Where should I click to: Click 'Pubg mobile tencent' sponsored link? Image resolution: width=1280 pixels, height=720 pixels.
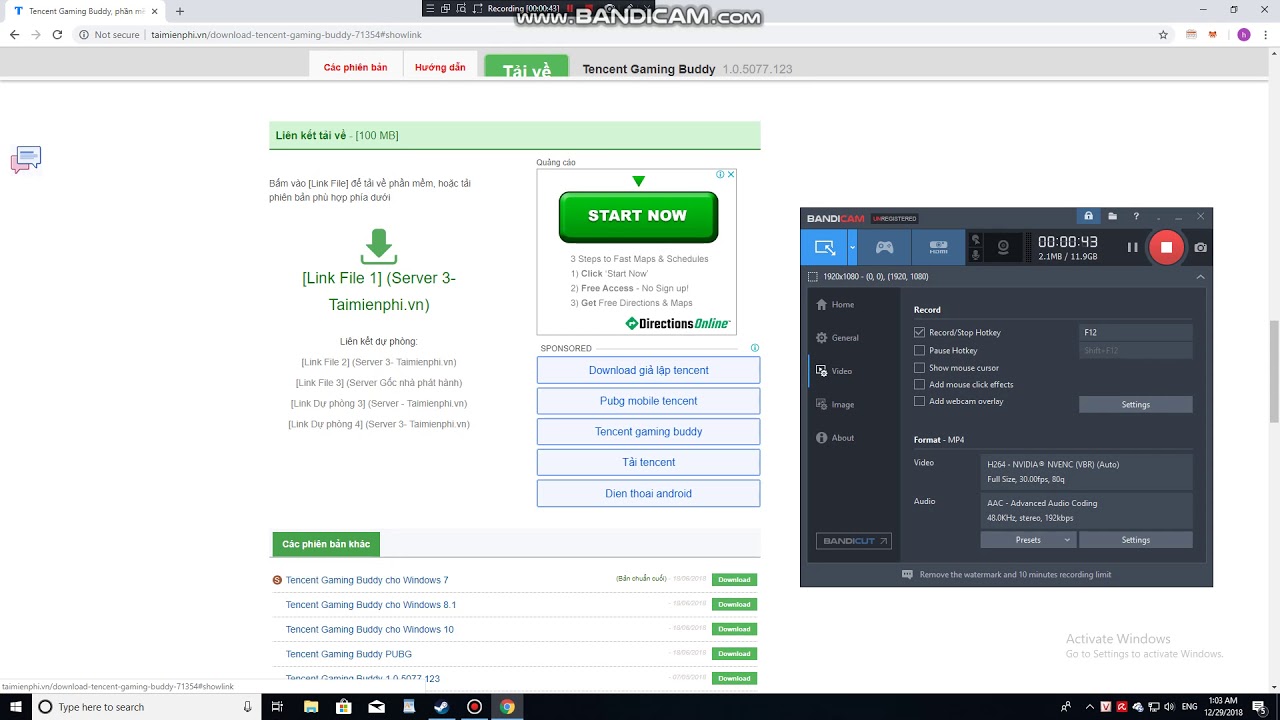click(648, 401)
